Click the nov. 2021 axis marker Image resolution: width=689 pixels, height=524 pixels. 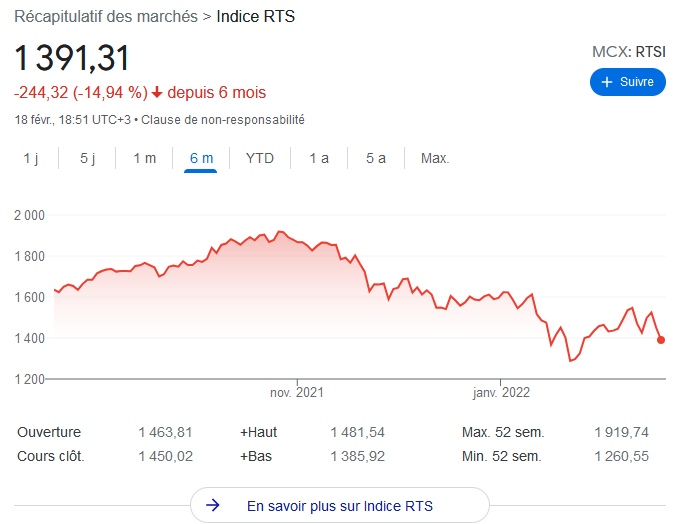pyautogui.click(x=297, y=392)
